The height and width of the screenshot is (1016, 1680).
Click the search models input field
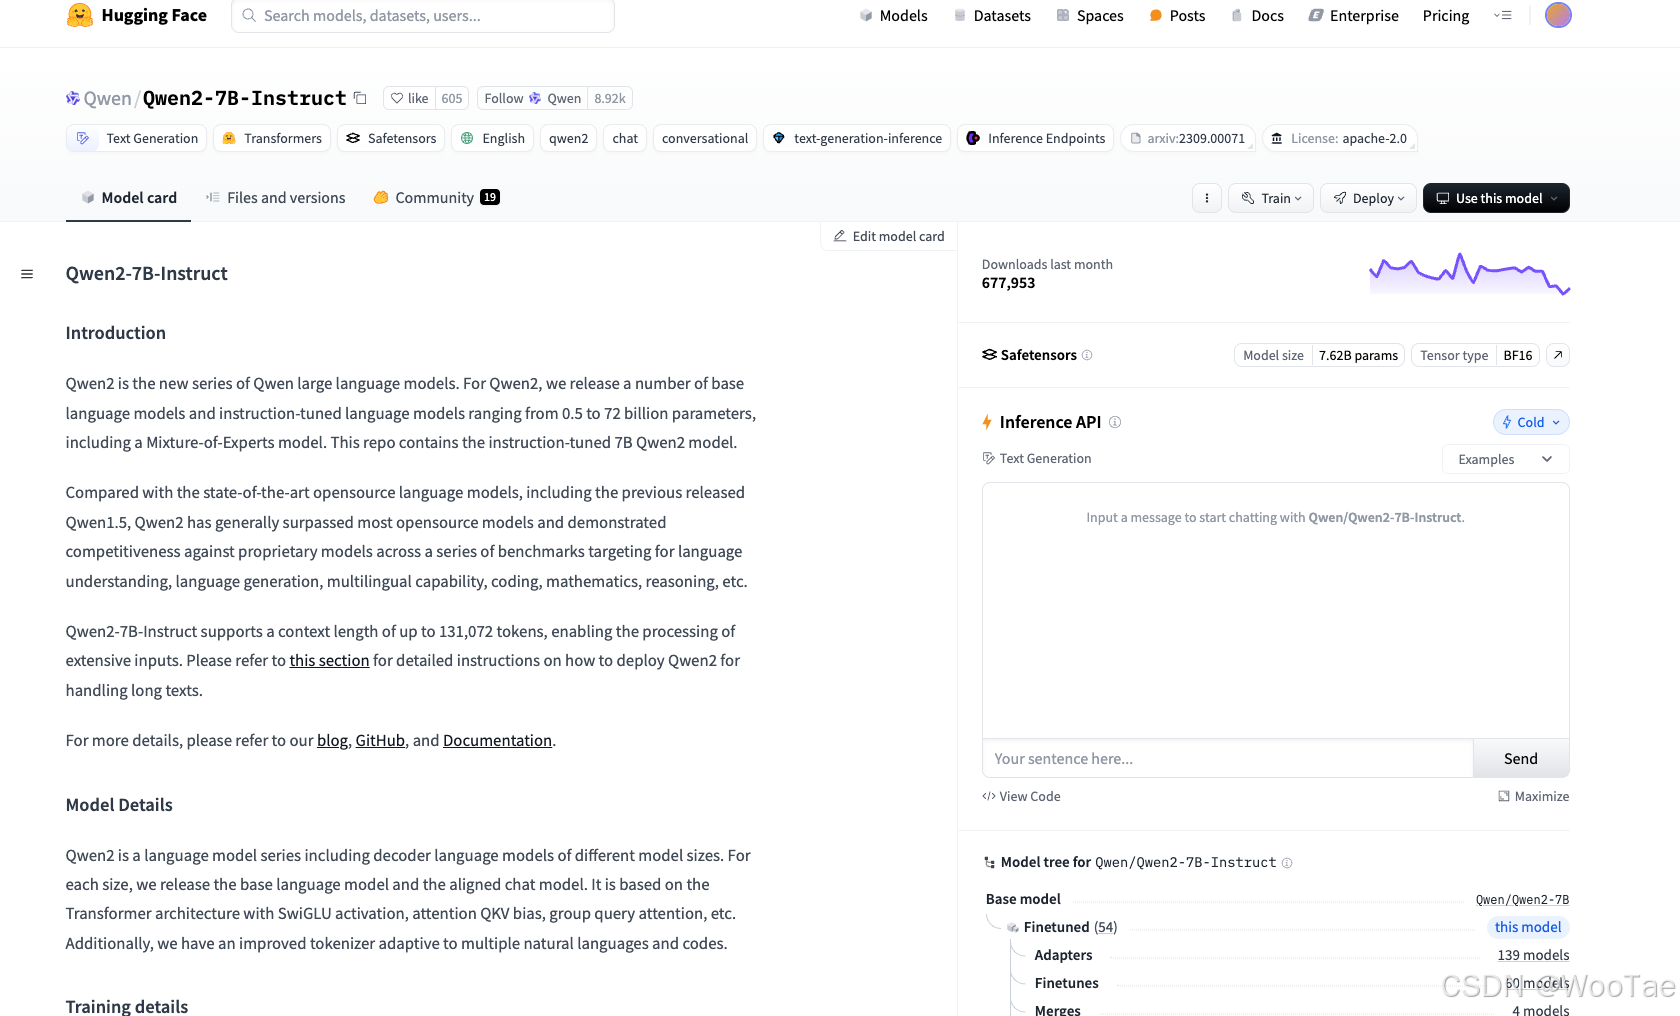[x=423, y=16]
